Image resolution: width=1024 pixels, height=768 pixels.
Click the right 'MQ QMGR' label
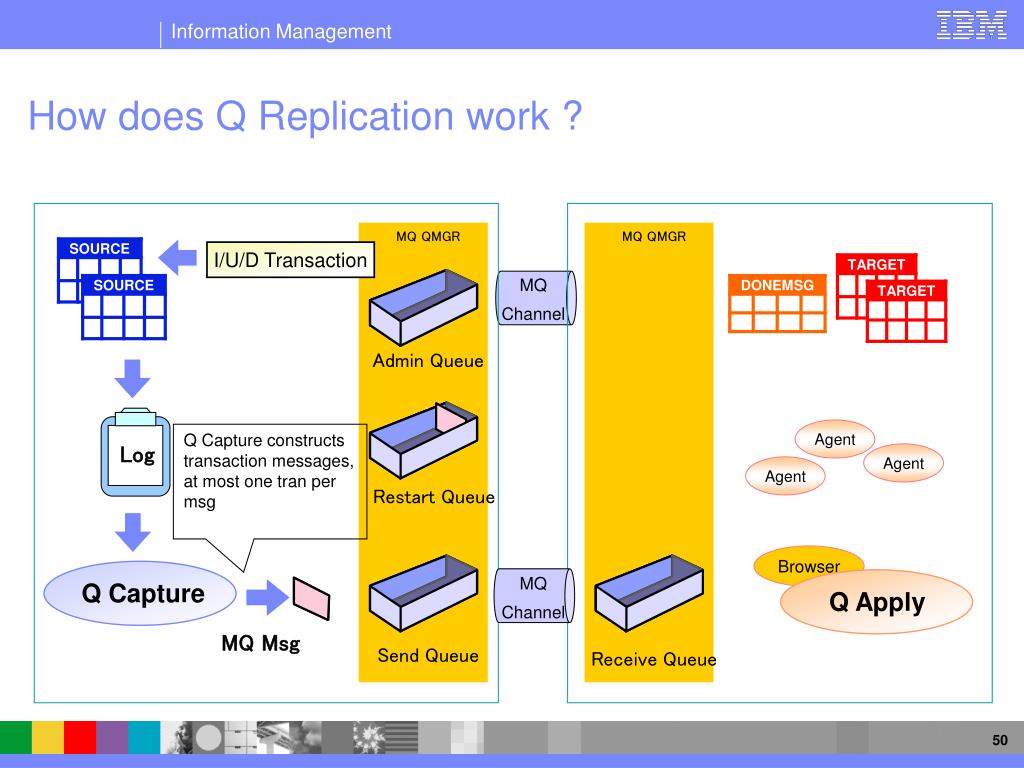click(x=654, y=236)
